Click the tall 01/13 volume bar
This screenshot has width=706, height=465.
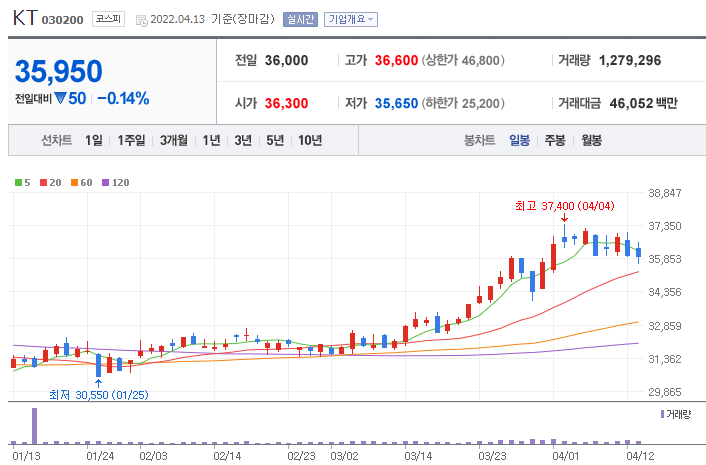tap(35, 426)
